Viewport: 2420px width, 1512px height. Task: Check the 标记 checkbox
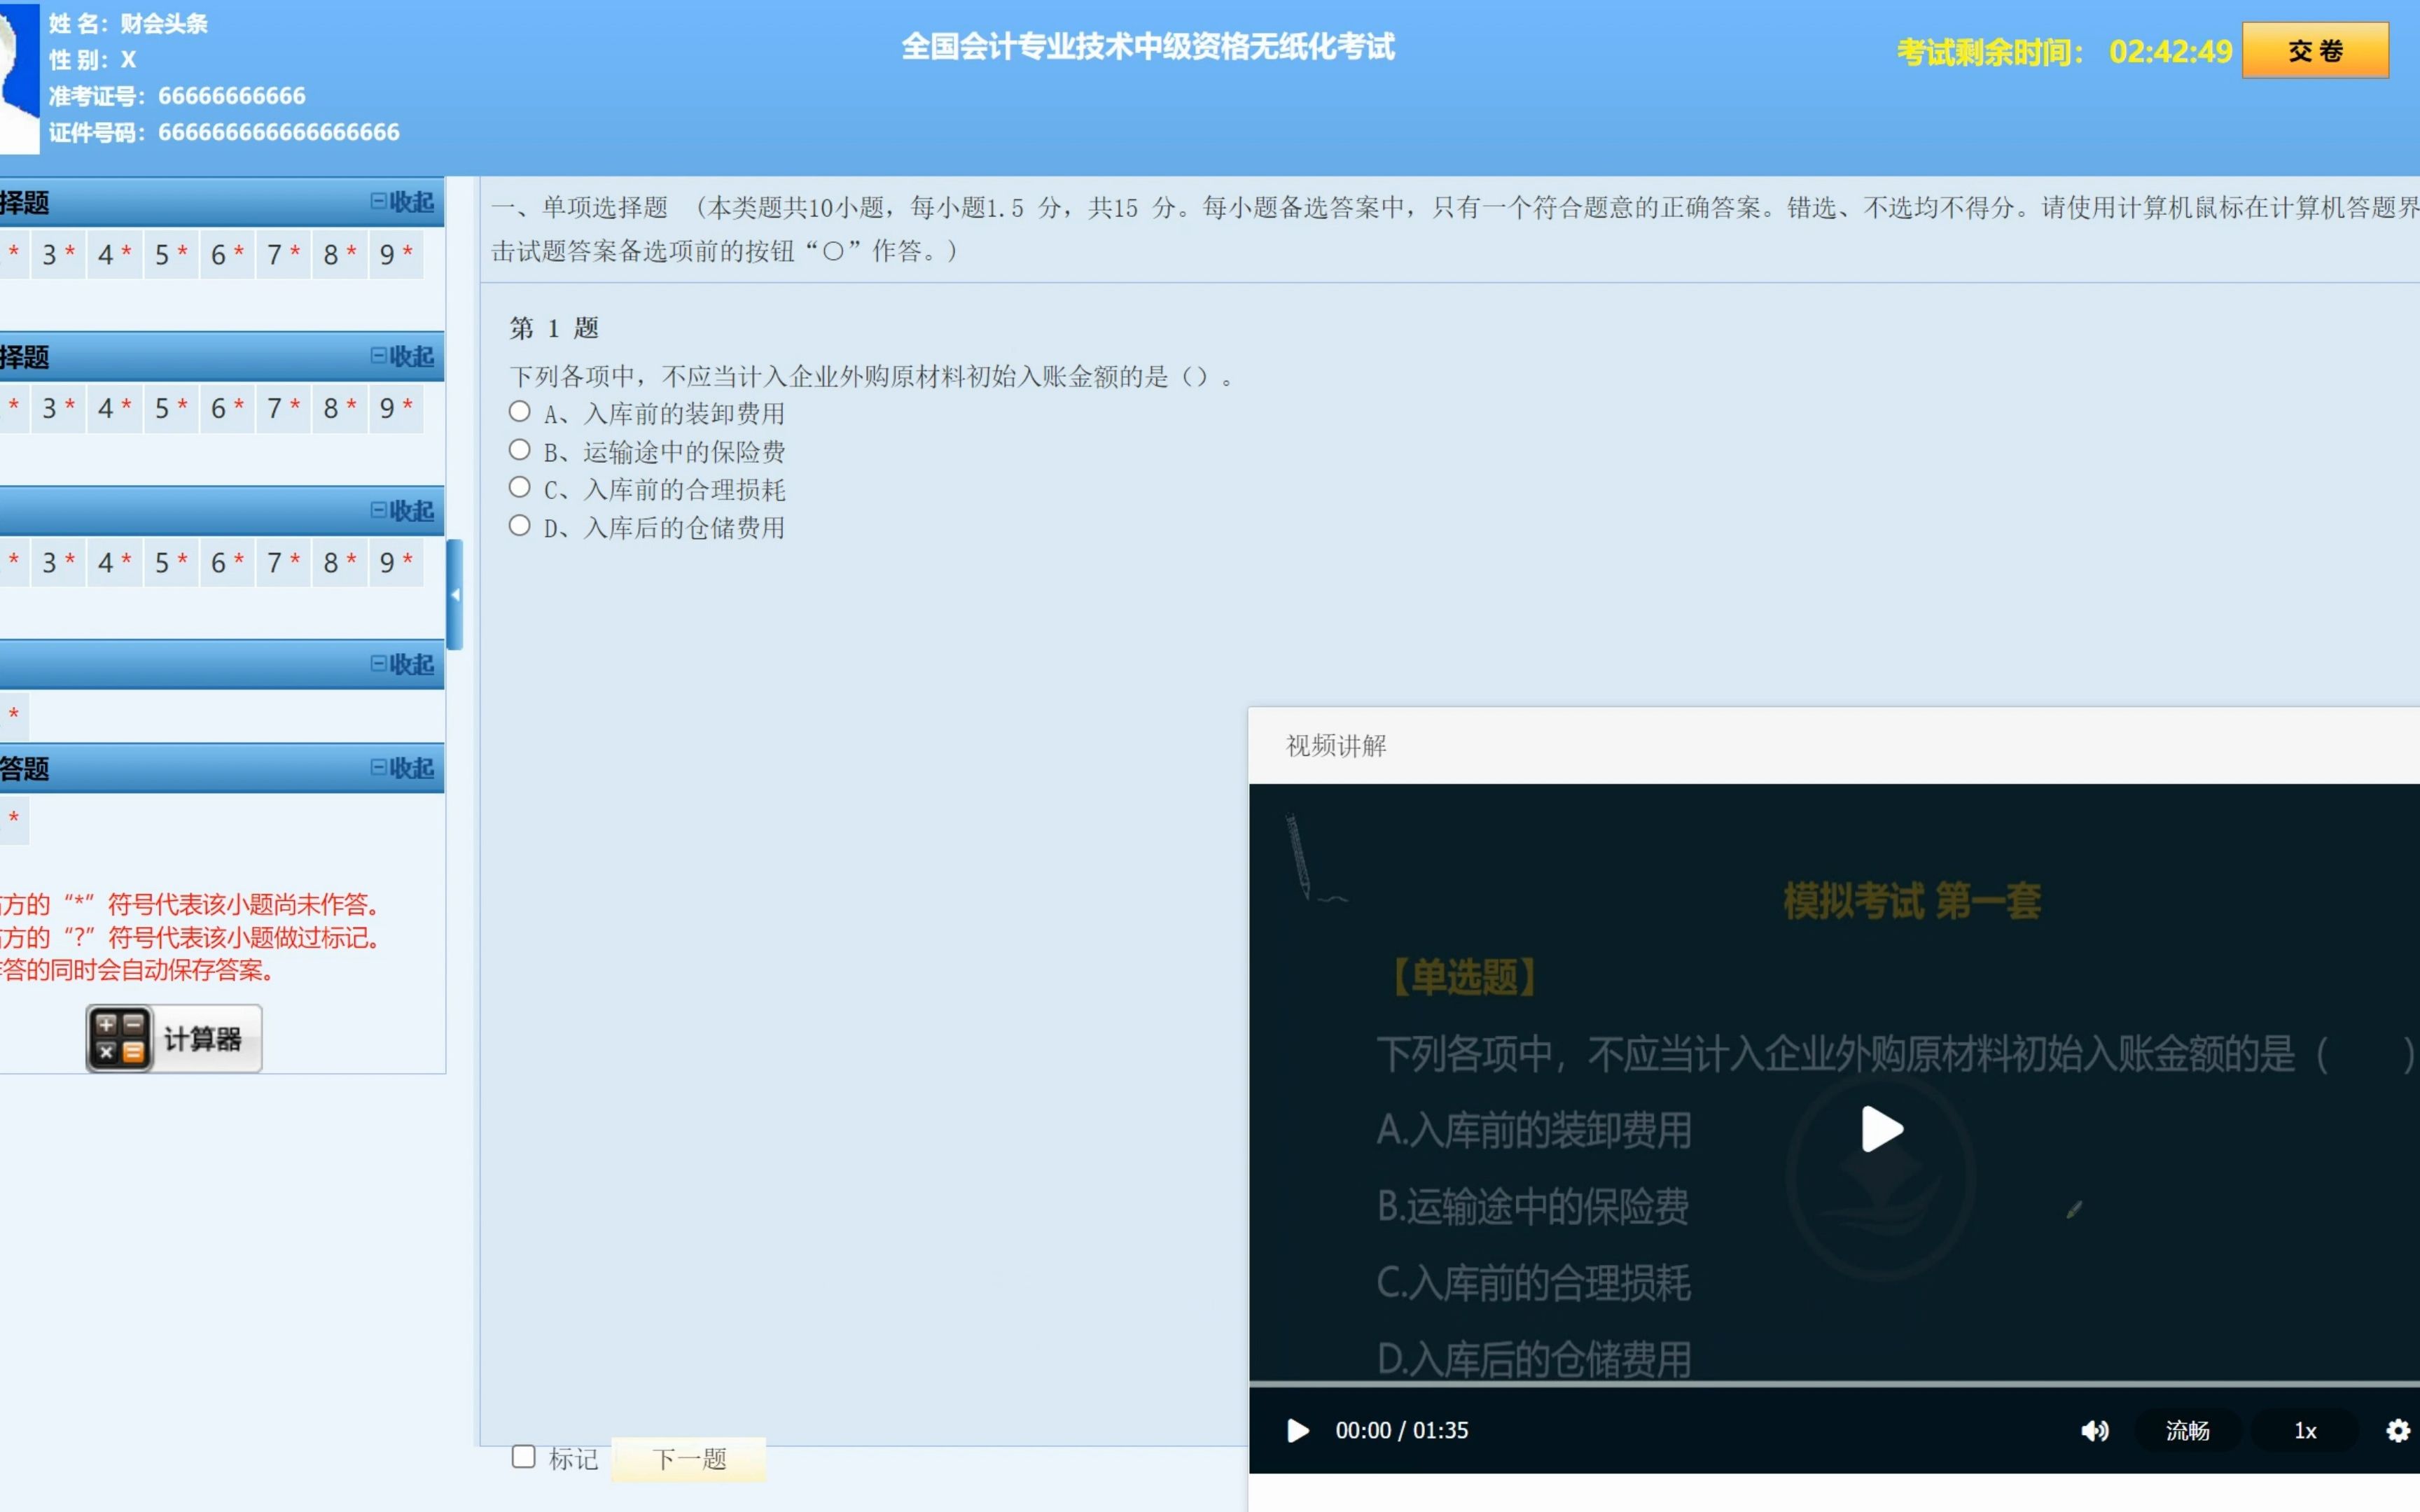523,1456
